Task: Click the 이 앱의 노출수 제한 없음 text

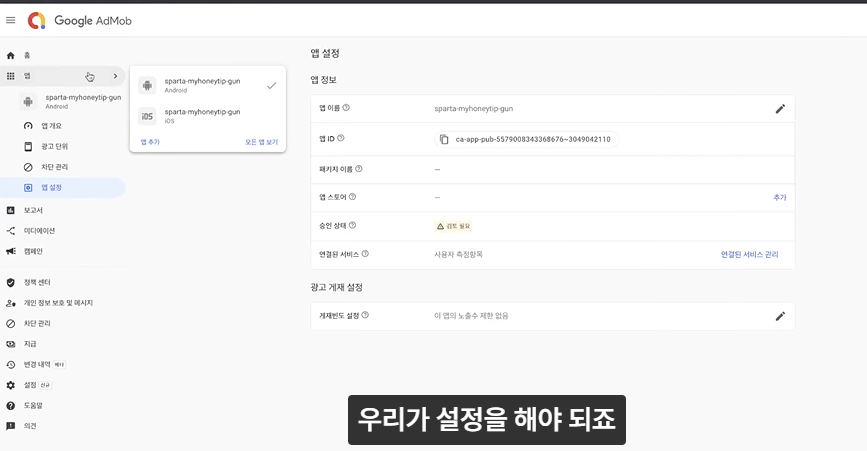Action: pyautogui.click(x=471, y=316)
